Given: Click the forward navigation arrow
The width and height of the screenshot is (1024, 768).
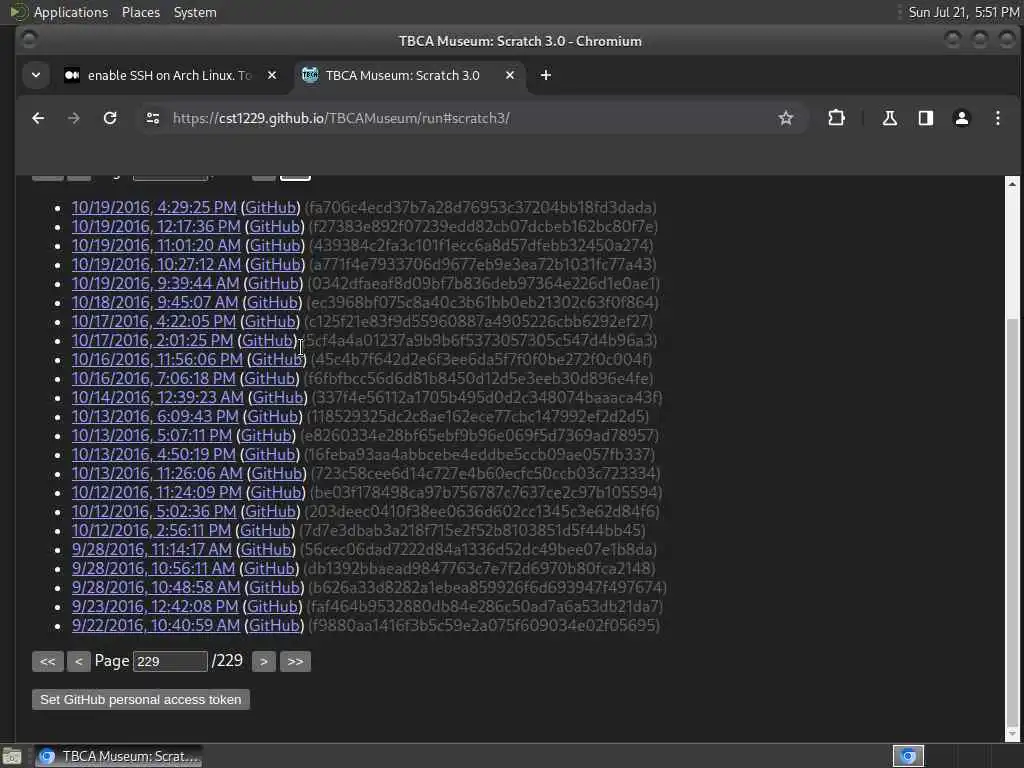Looking at the screenshot, I should point(74,118).
